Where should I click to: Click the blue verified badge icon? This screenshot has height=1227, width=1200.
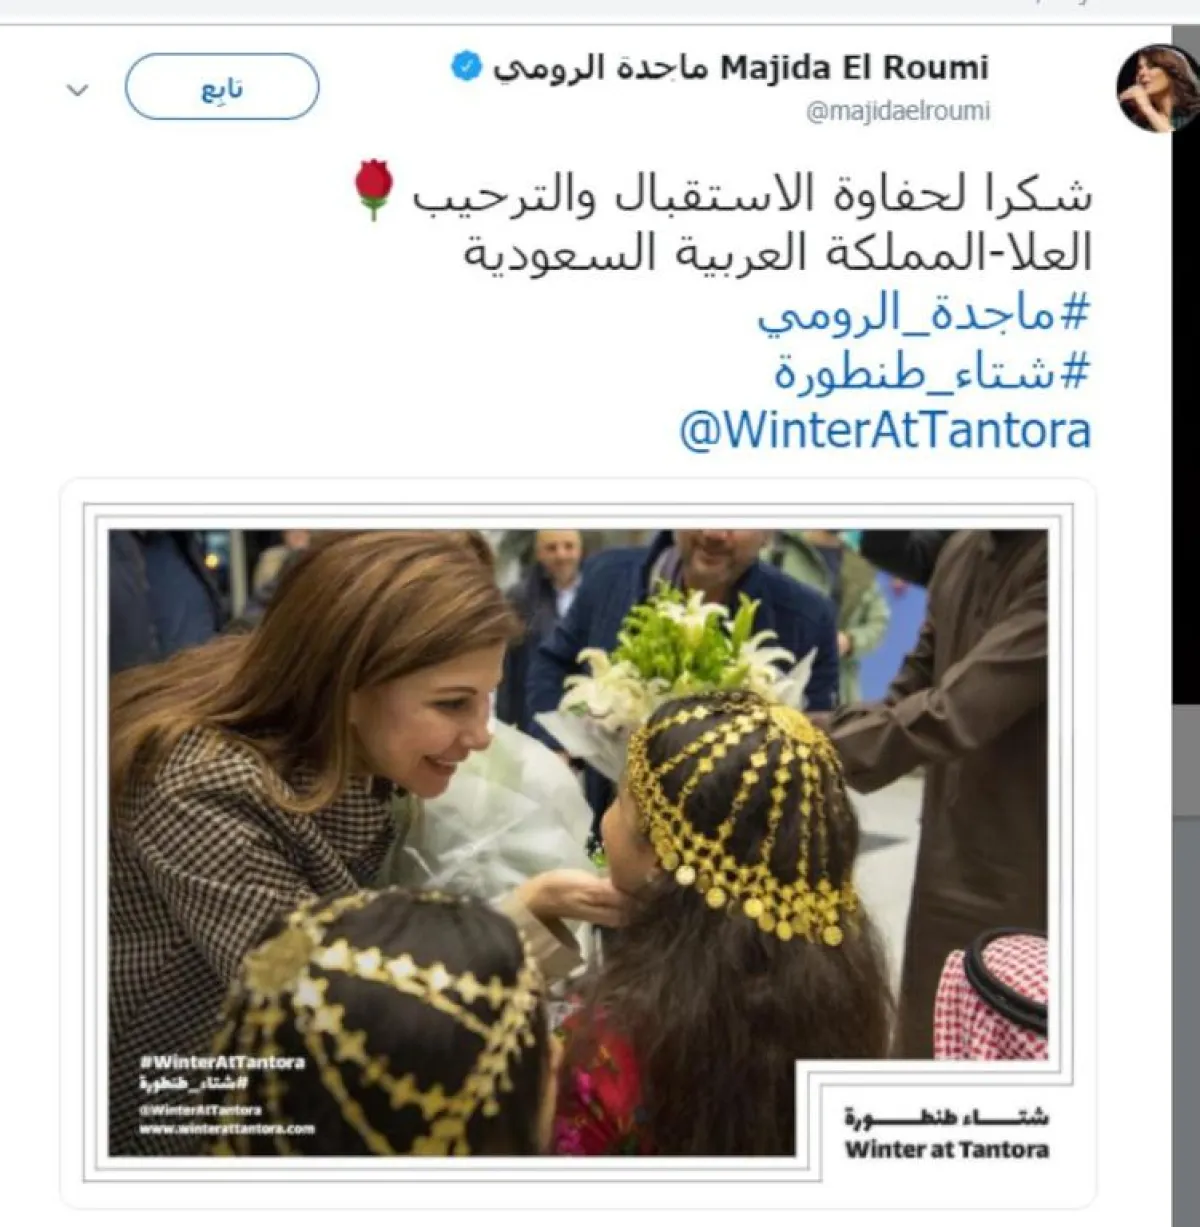click(466, 67)
